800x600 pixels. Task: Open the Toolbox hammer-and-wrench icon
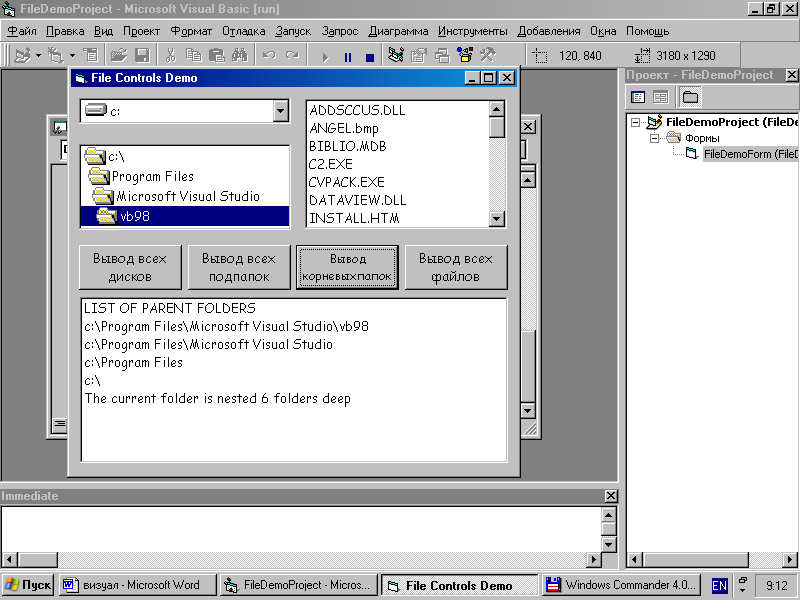pyautogui.click(x=488, y=55)
